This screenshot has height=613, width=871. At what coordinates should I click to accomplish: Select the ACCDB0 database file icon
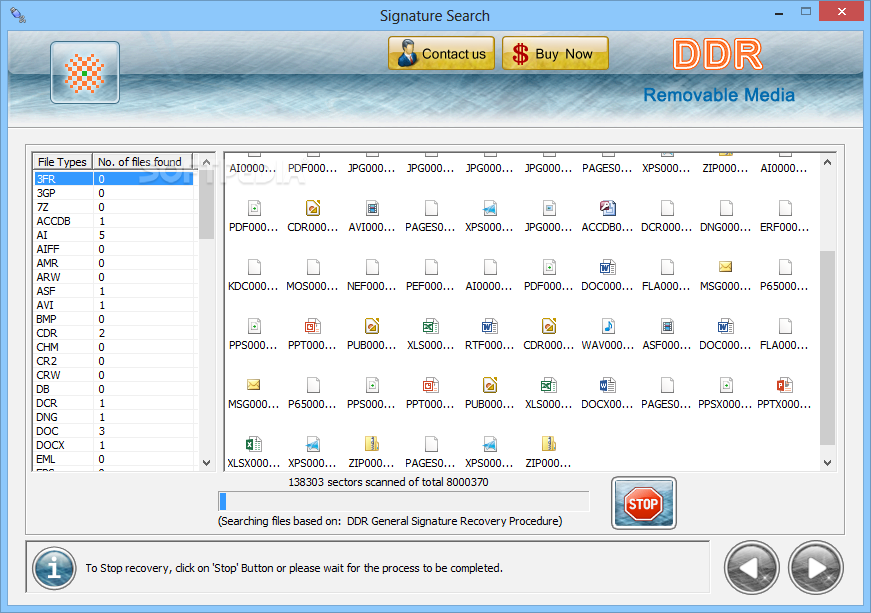click(608, 209)
